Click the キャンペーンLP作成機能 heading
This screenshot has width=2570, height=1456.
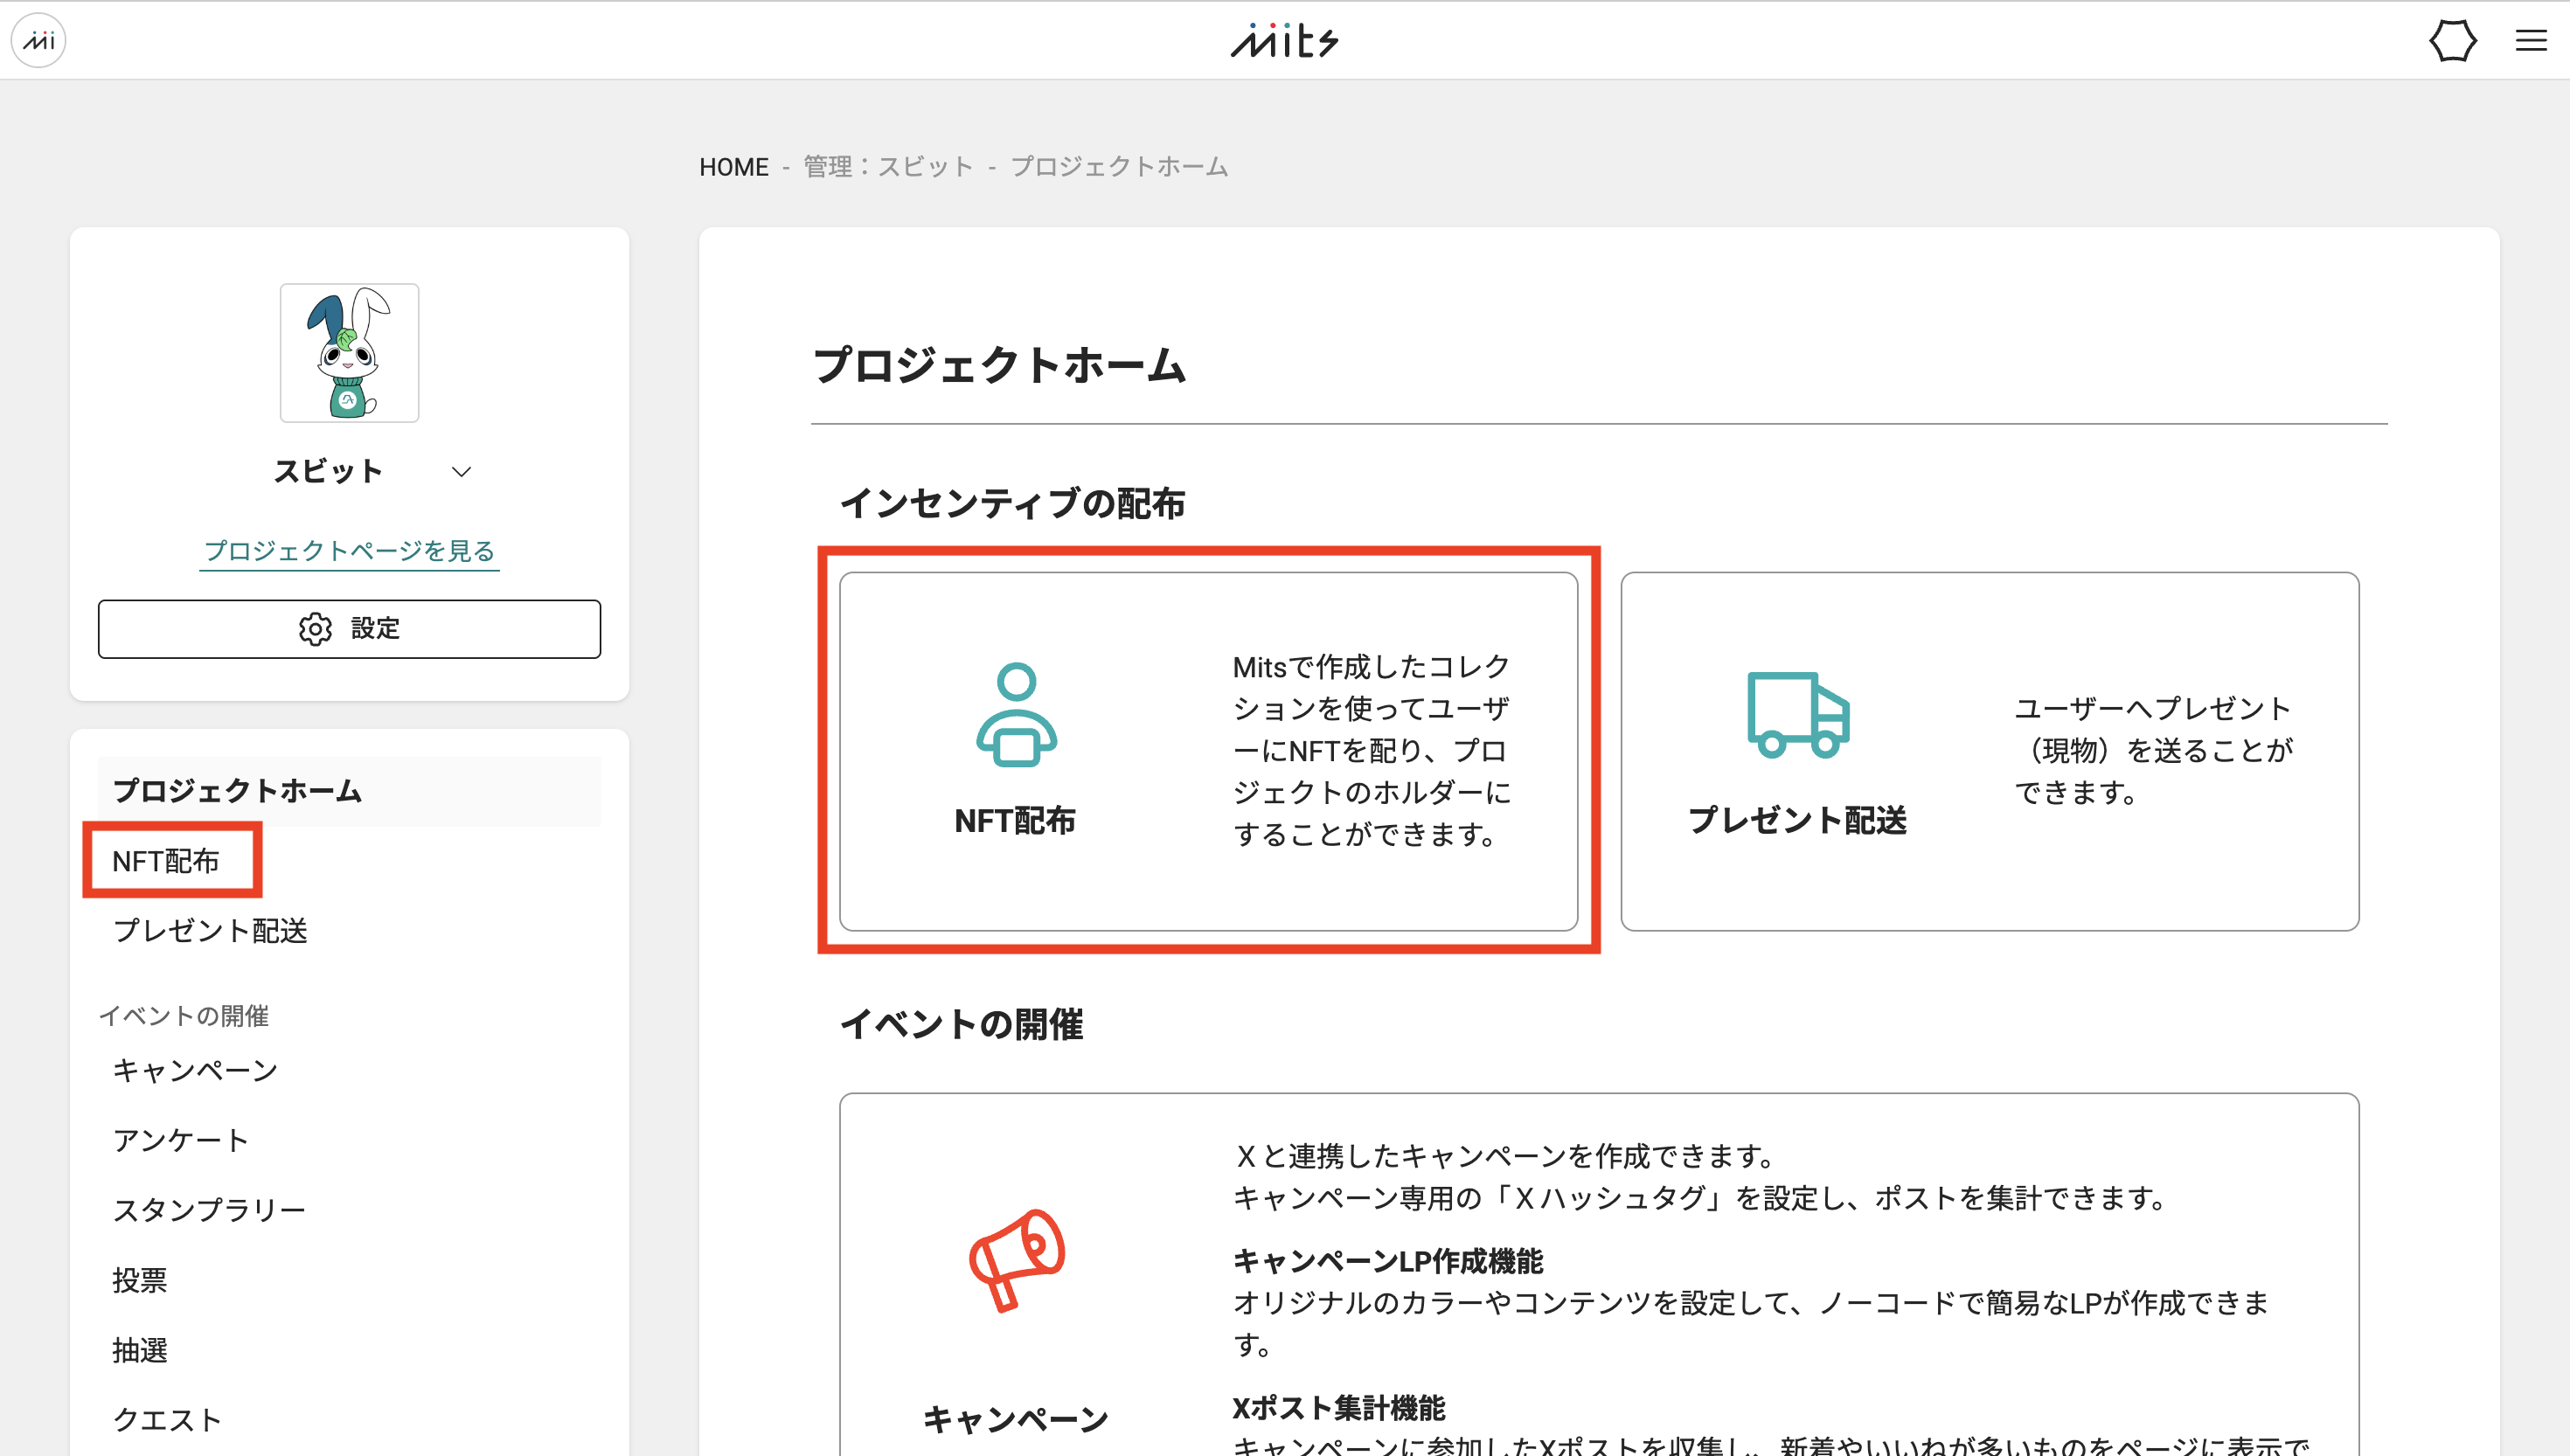pos(1387,1261)
